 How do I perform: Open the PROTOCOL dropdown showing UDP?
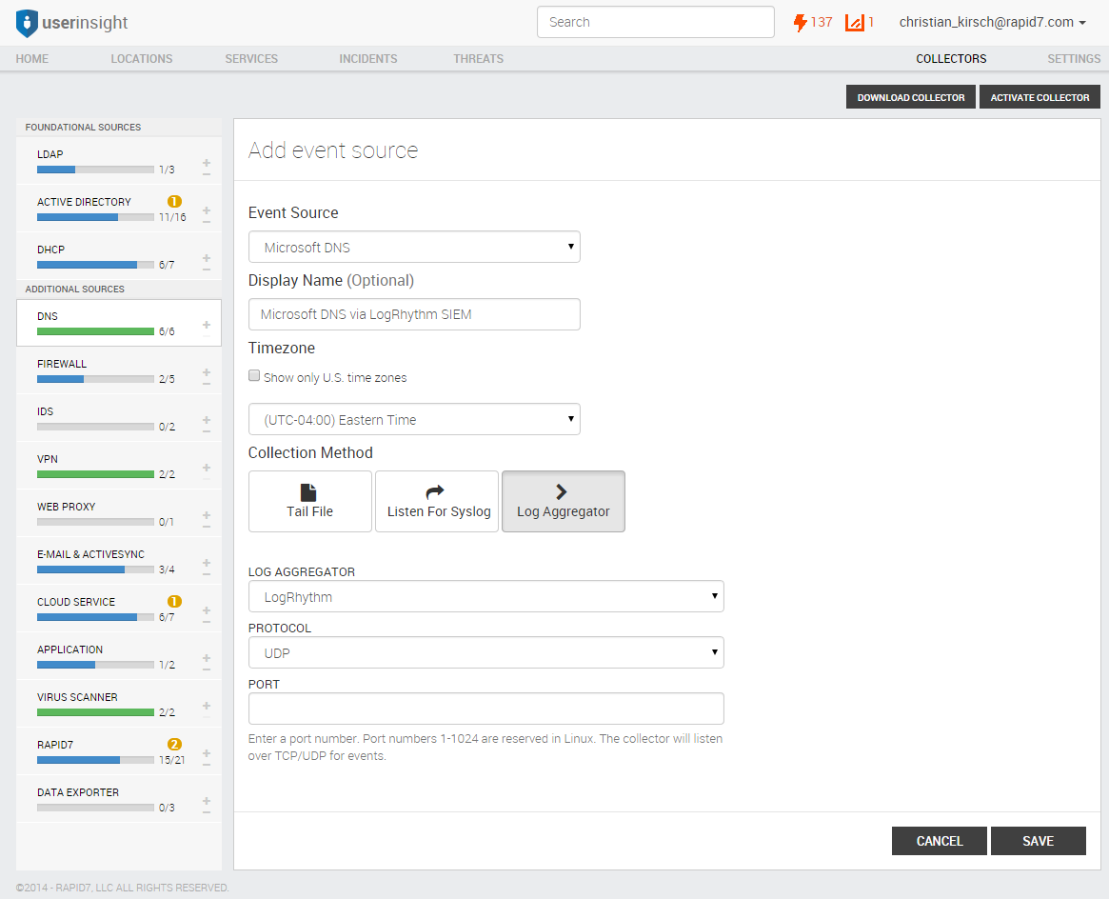(486, 652)
